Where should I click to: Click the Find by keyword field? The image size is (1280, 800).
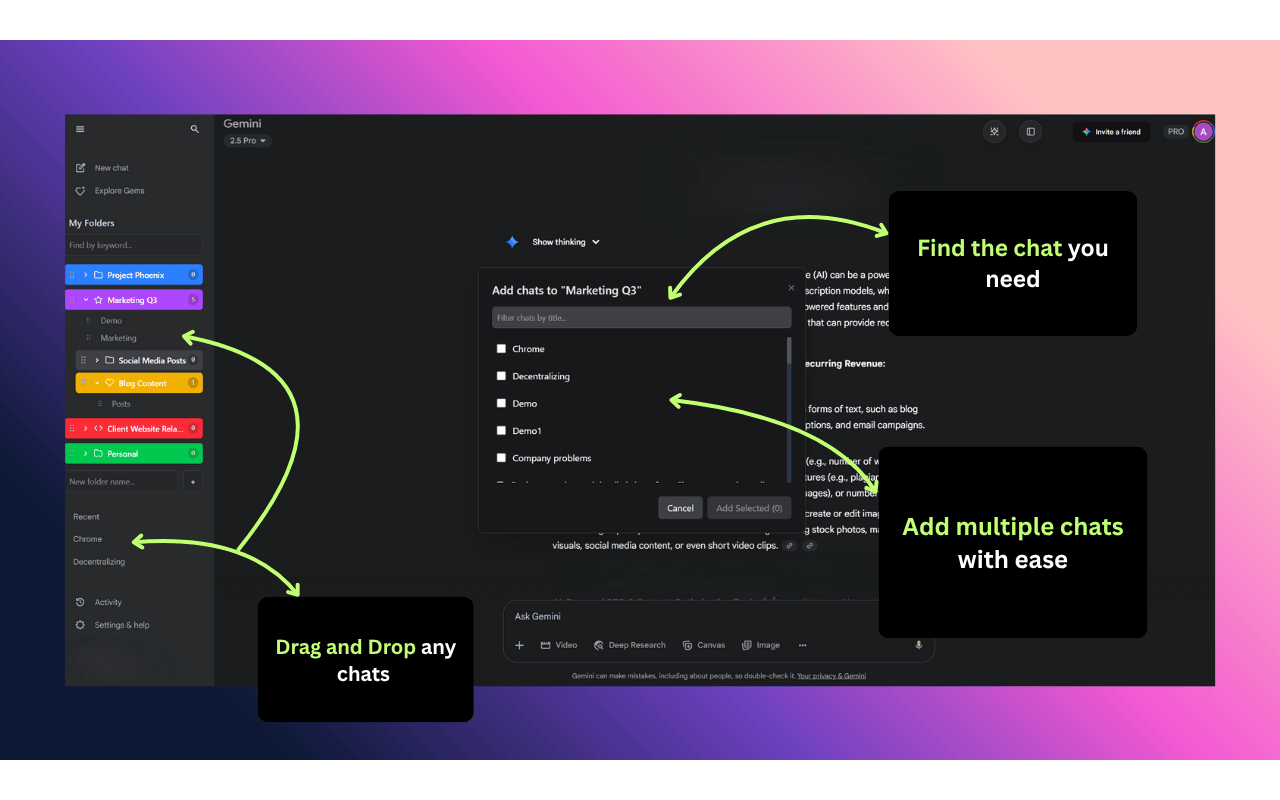point(134,245)
